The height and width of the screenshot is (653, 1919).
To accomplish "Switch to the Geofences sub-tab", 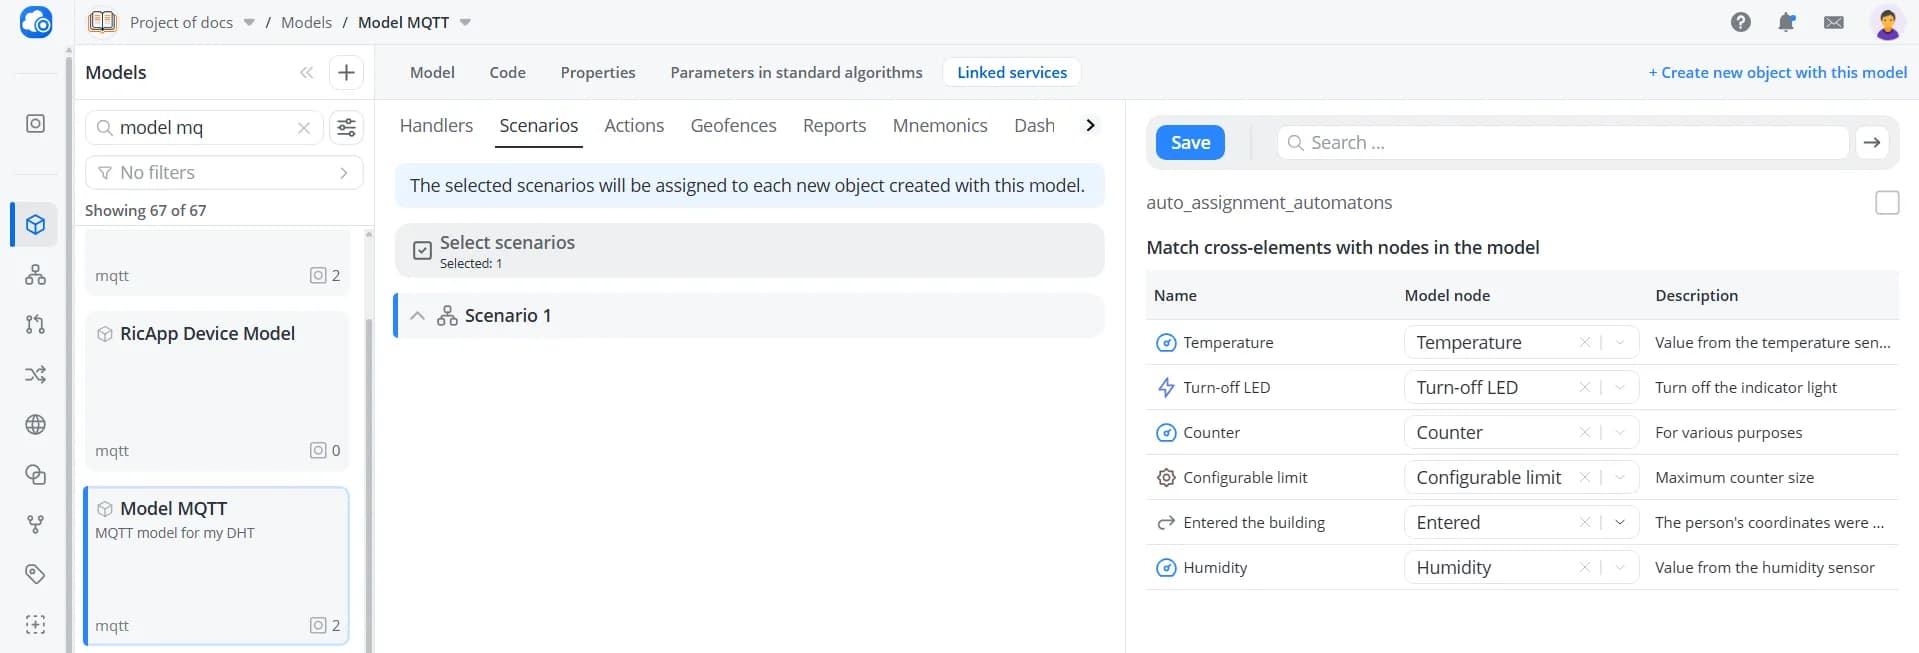I will pos(734,126).
